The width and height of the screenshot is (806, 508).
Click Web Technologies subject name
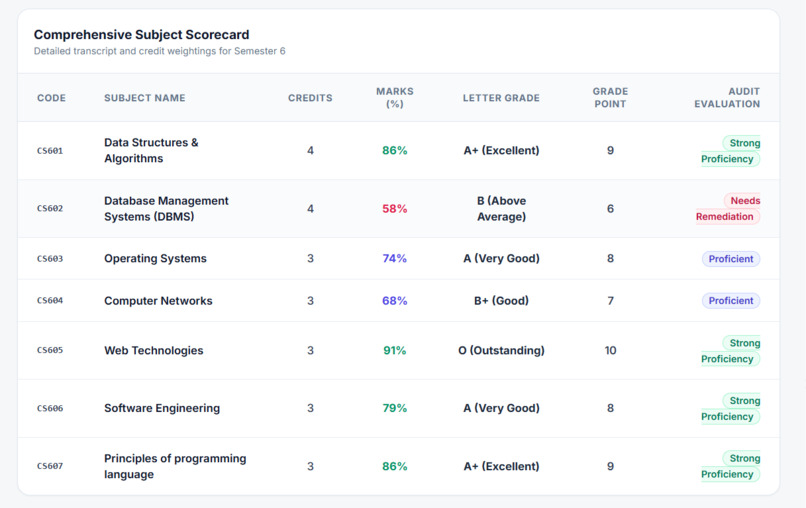(x=154, y=350)
